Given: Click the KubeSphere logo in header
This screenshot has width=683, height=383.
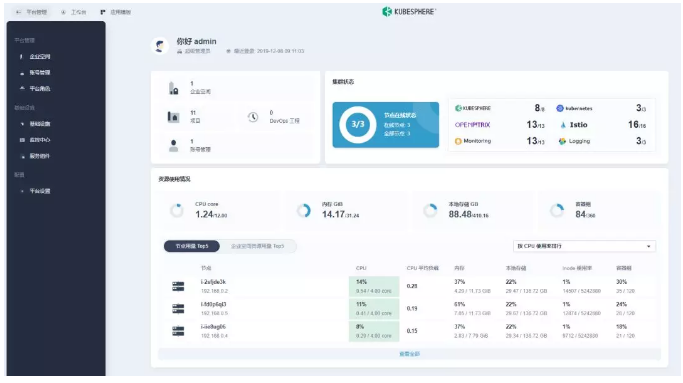Looking at the screenshot, I should [409, 12].
